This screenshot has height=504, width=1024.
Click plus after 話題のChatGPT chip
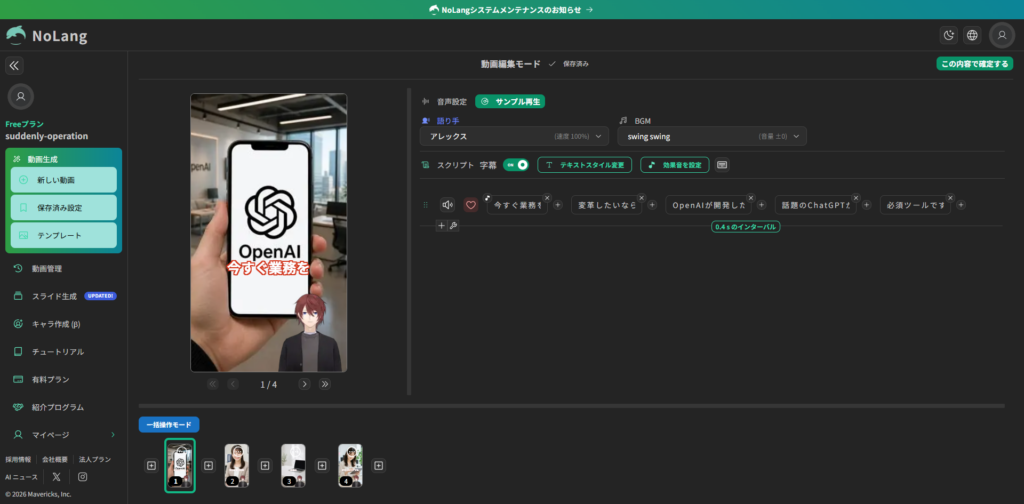tap(867, 205)
